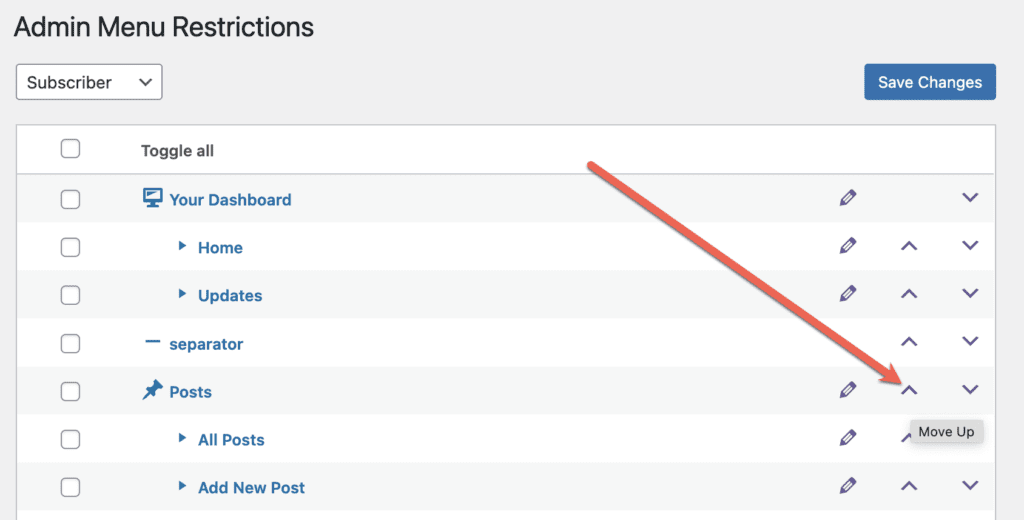Edit the Posts menu item
Viewport: 1024px width, 520px height.
848,390
